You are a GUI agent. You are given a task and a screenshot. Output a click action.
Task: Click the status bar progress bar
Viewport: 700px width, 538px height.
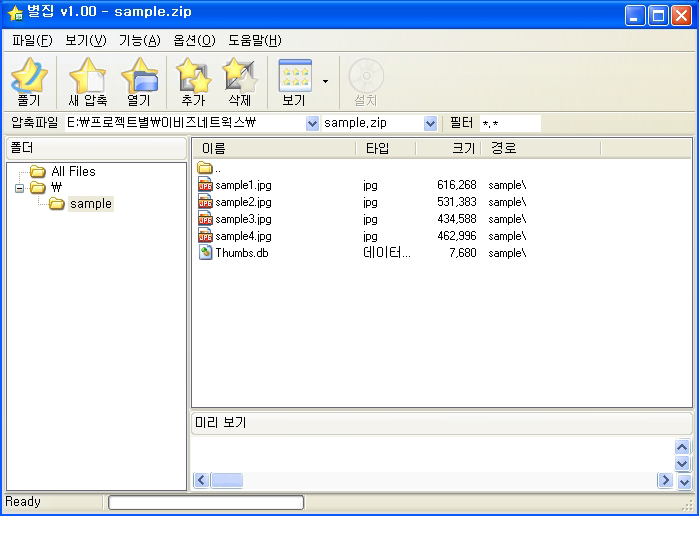click(x=206, y=502)
